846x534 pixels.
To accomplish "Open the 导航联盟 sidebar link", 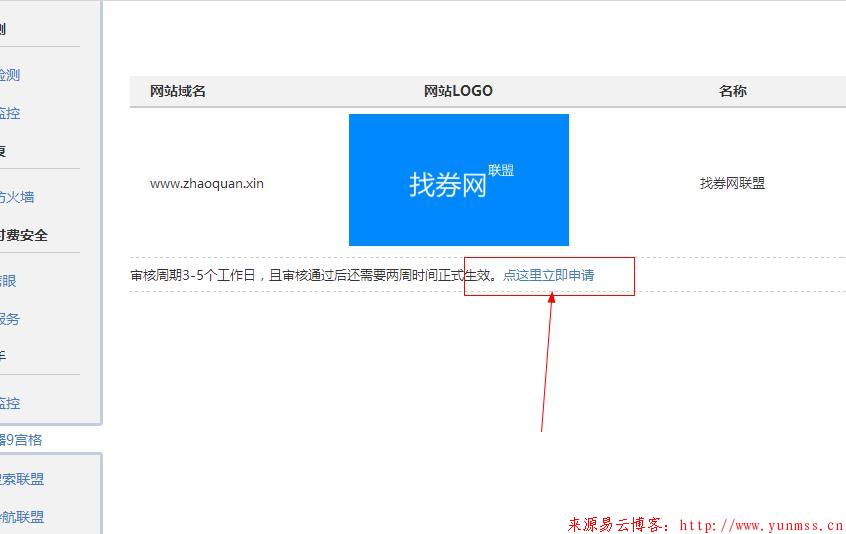I will (x=22, y=517).
